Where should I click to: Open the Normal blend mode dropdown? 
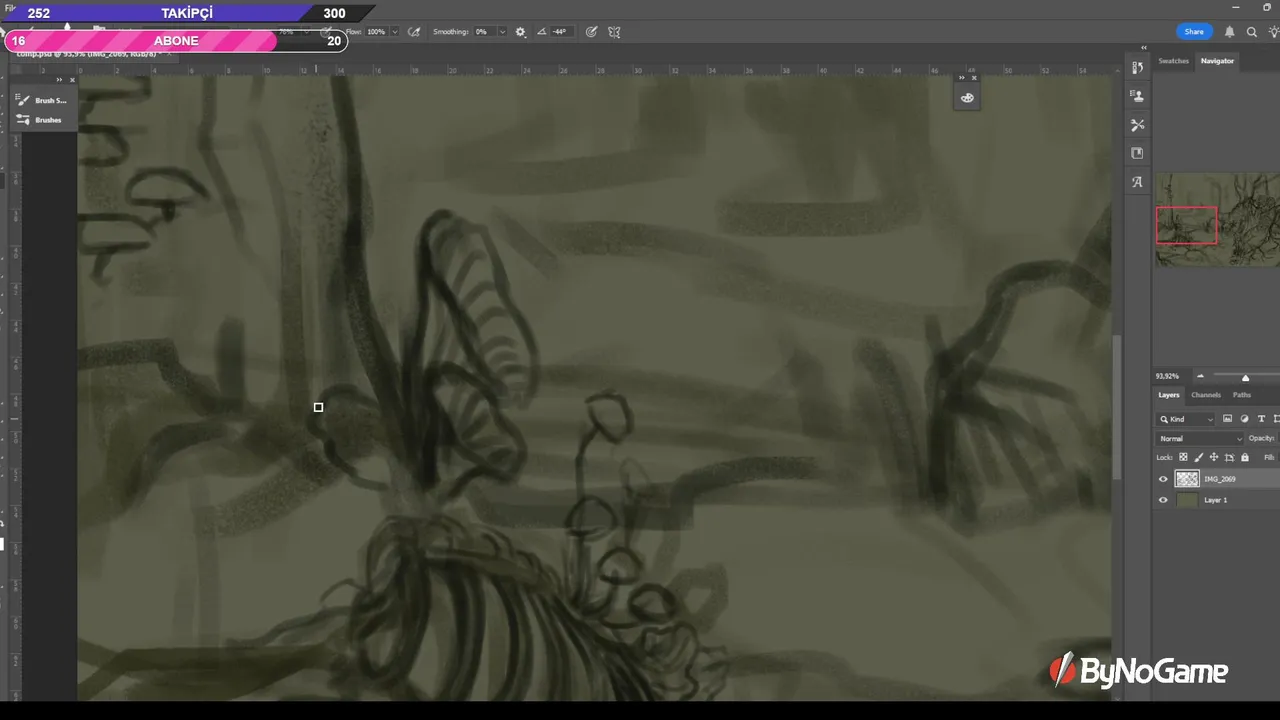[1200, 438]
